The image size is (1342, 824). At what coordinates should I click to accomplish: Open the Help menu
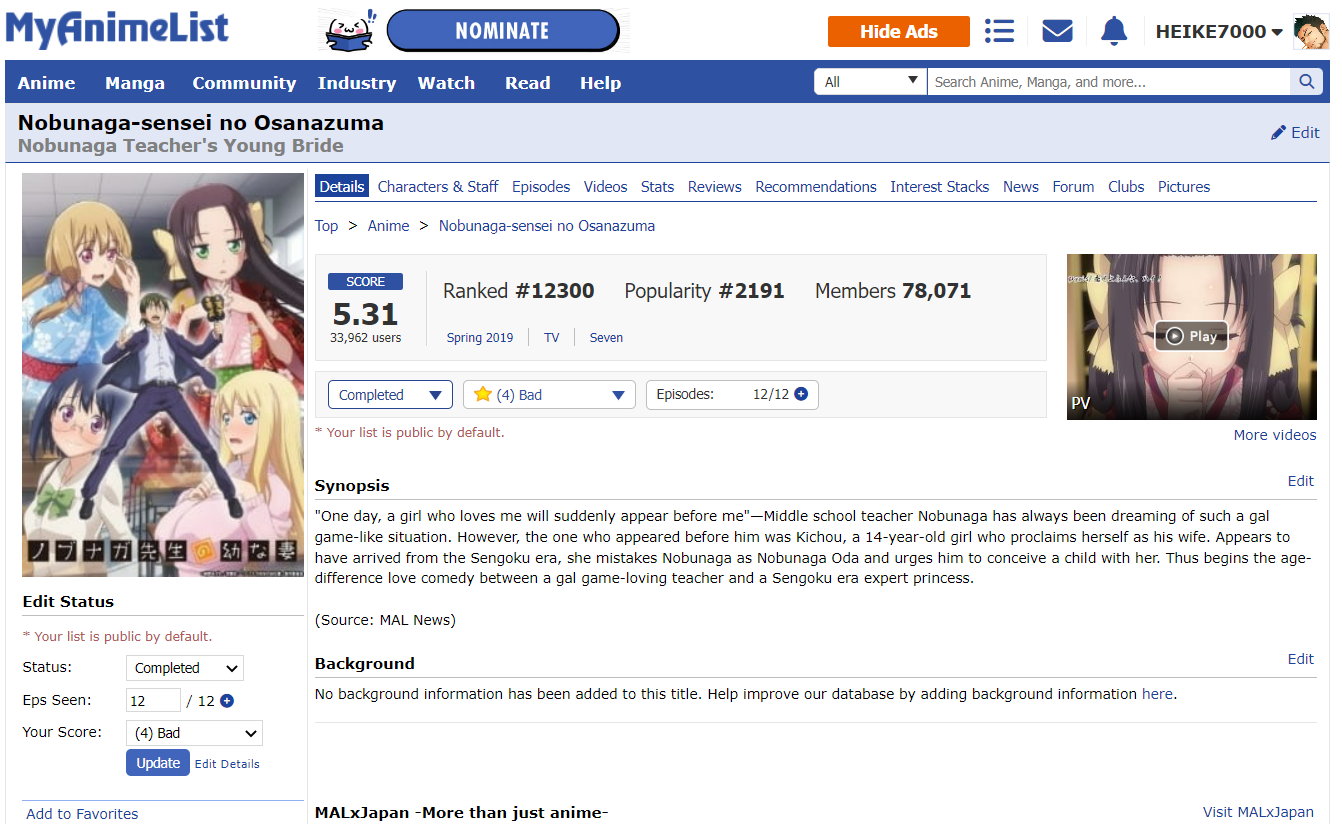click(600, 83)
